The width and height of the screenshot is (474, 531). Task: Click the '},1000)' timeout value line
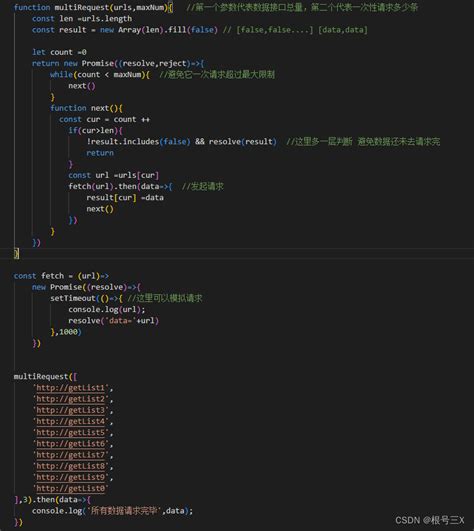tap(66, 332)
